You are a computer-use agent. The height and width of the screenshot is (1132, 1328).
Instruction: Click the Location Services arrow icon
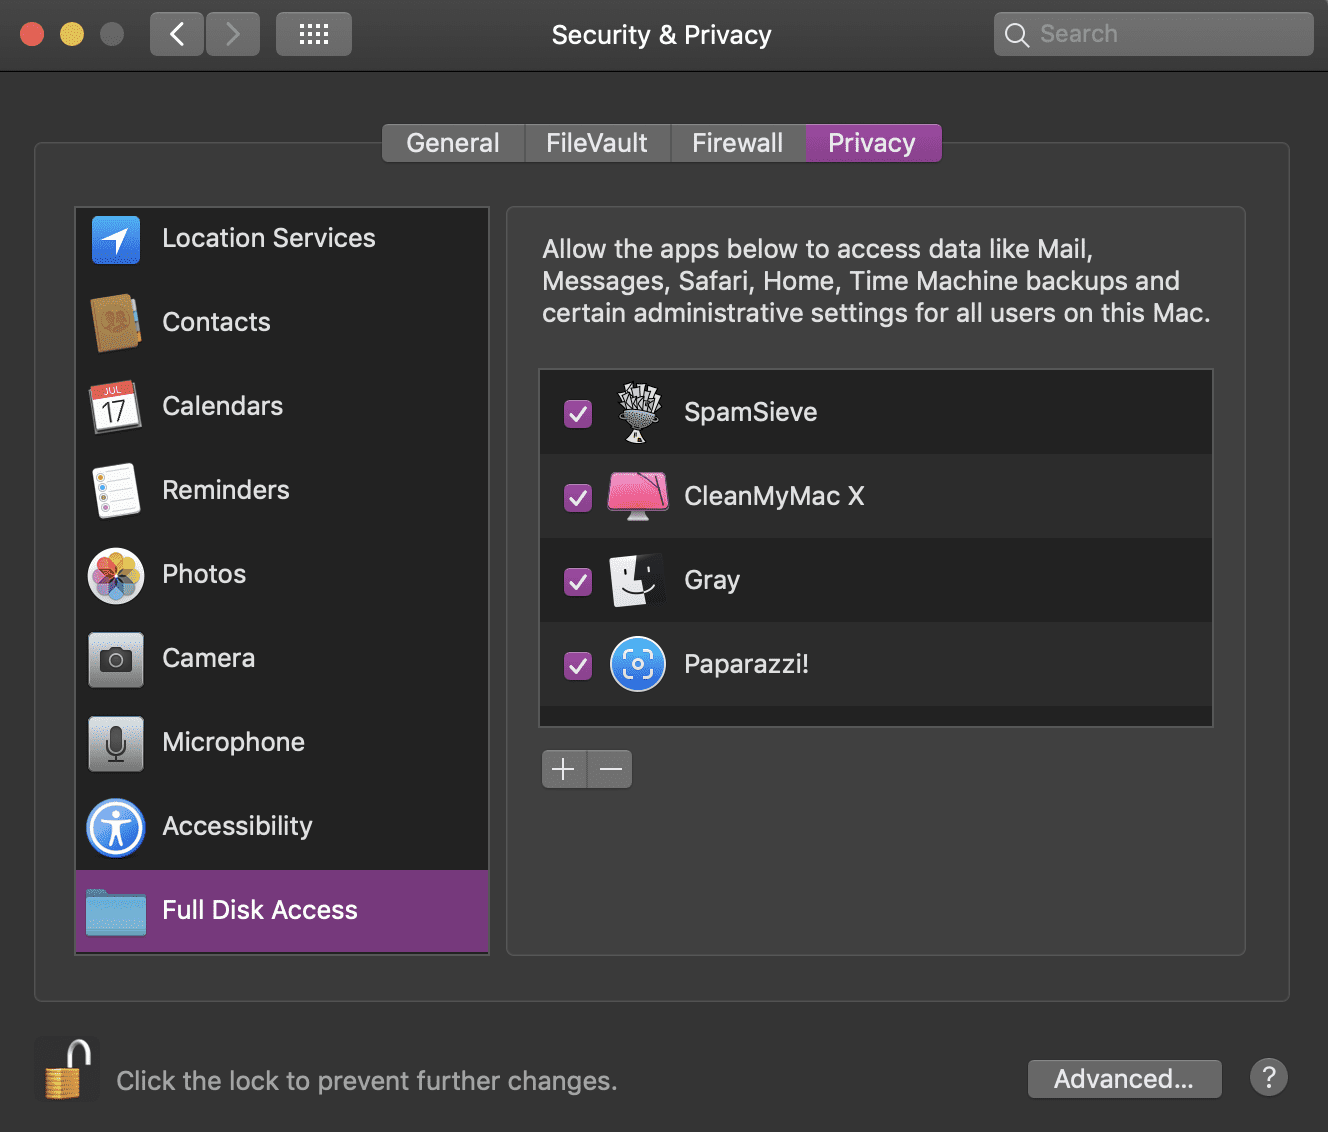click(x=116, y=240)
